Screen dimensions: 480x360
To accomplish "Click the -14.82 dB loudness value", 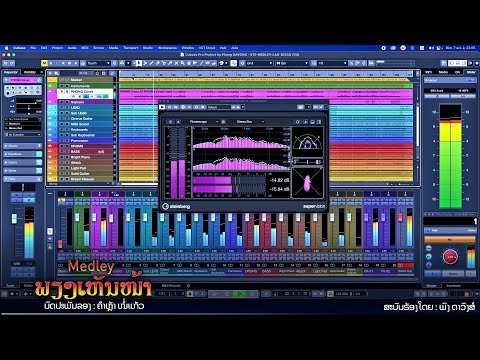I will coord(279,180).
